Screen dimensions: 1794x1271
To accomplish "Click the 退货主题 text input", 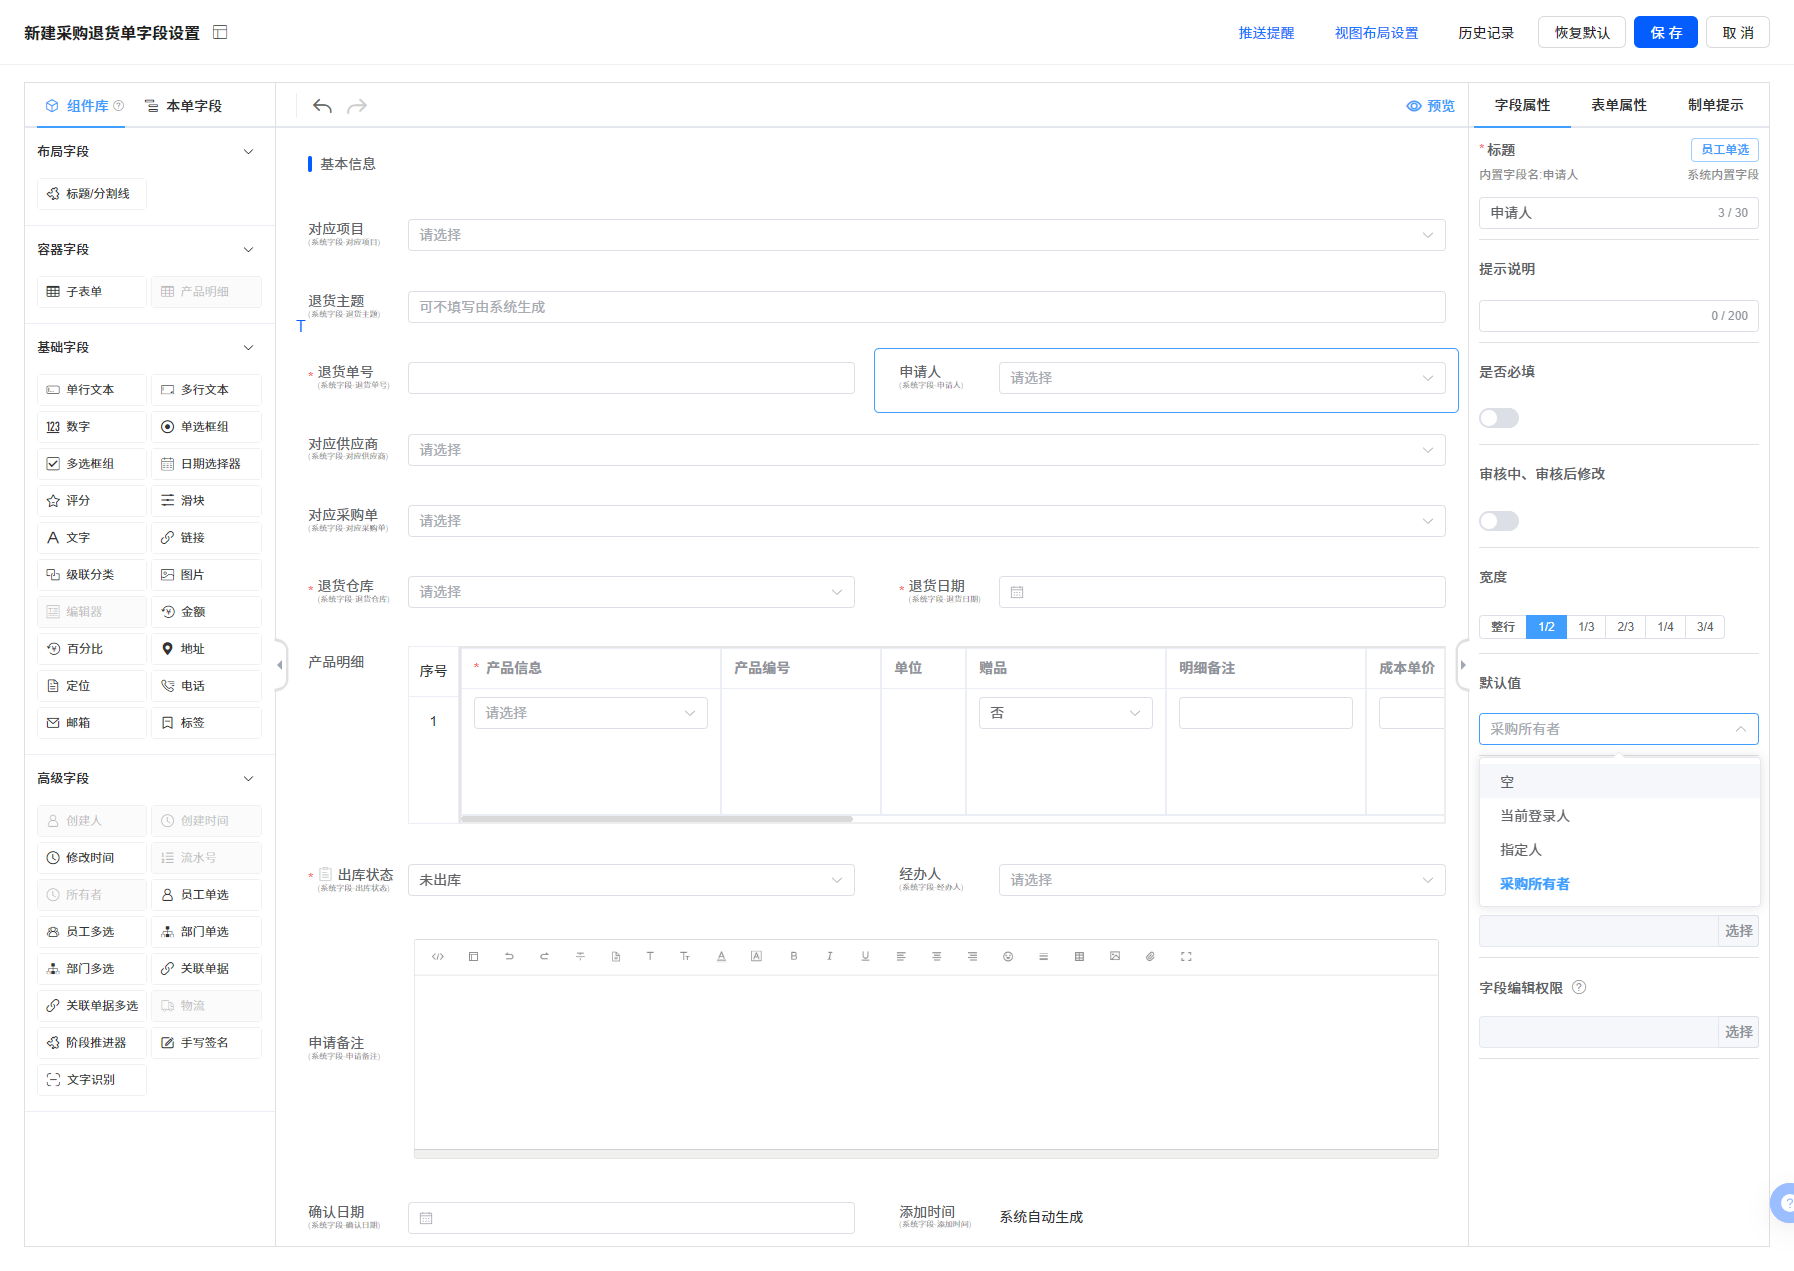I will 926,307.
